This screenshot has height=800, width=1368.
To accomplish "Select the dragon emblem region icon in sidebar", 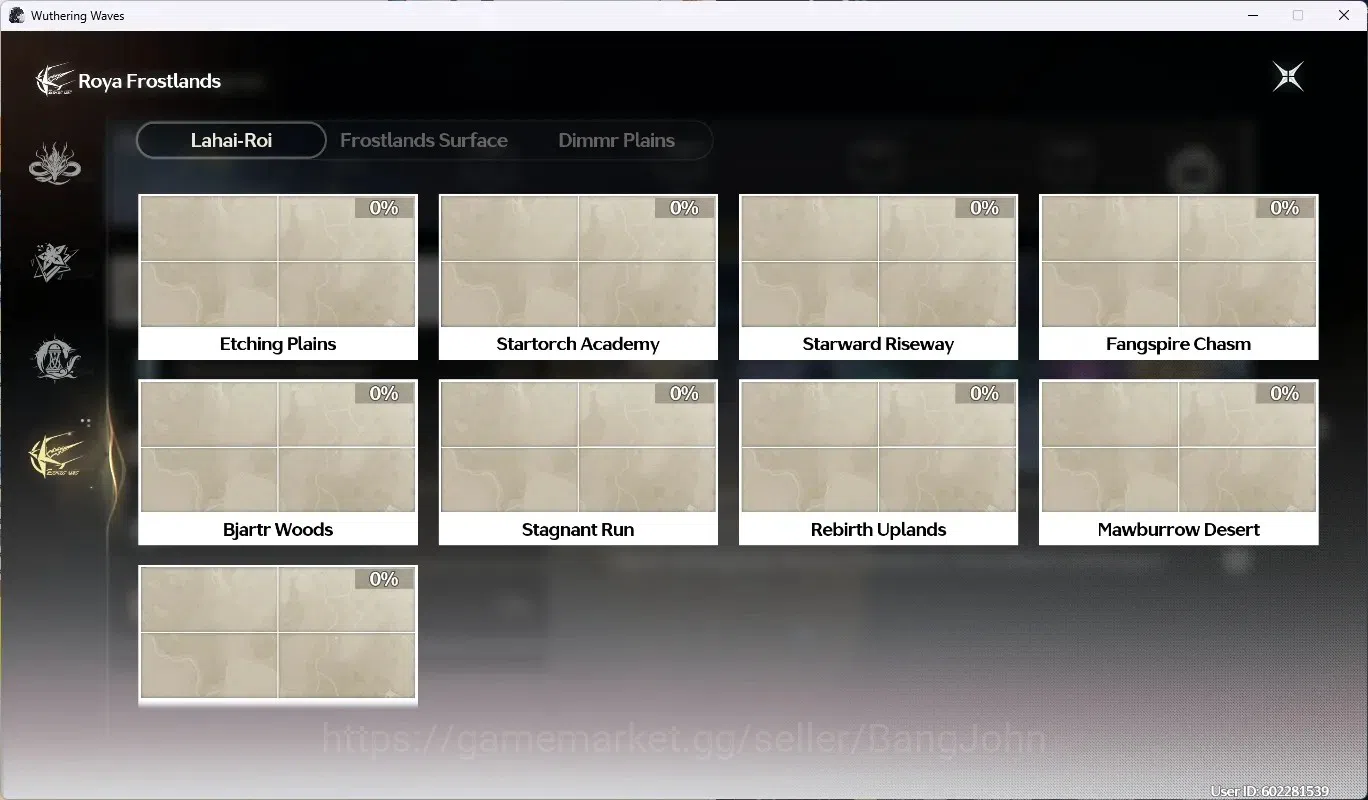I will (x=55, y=164).
